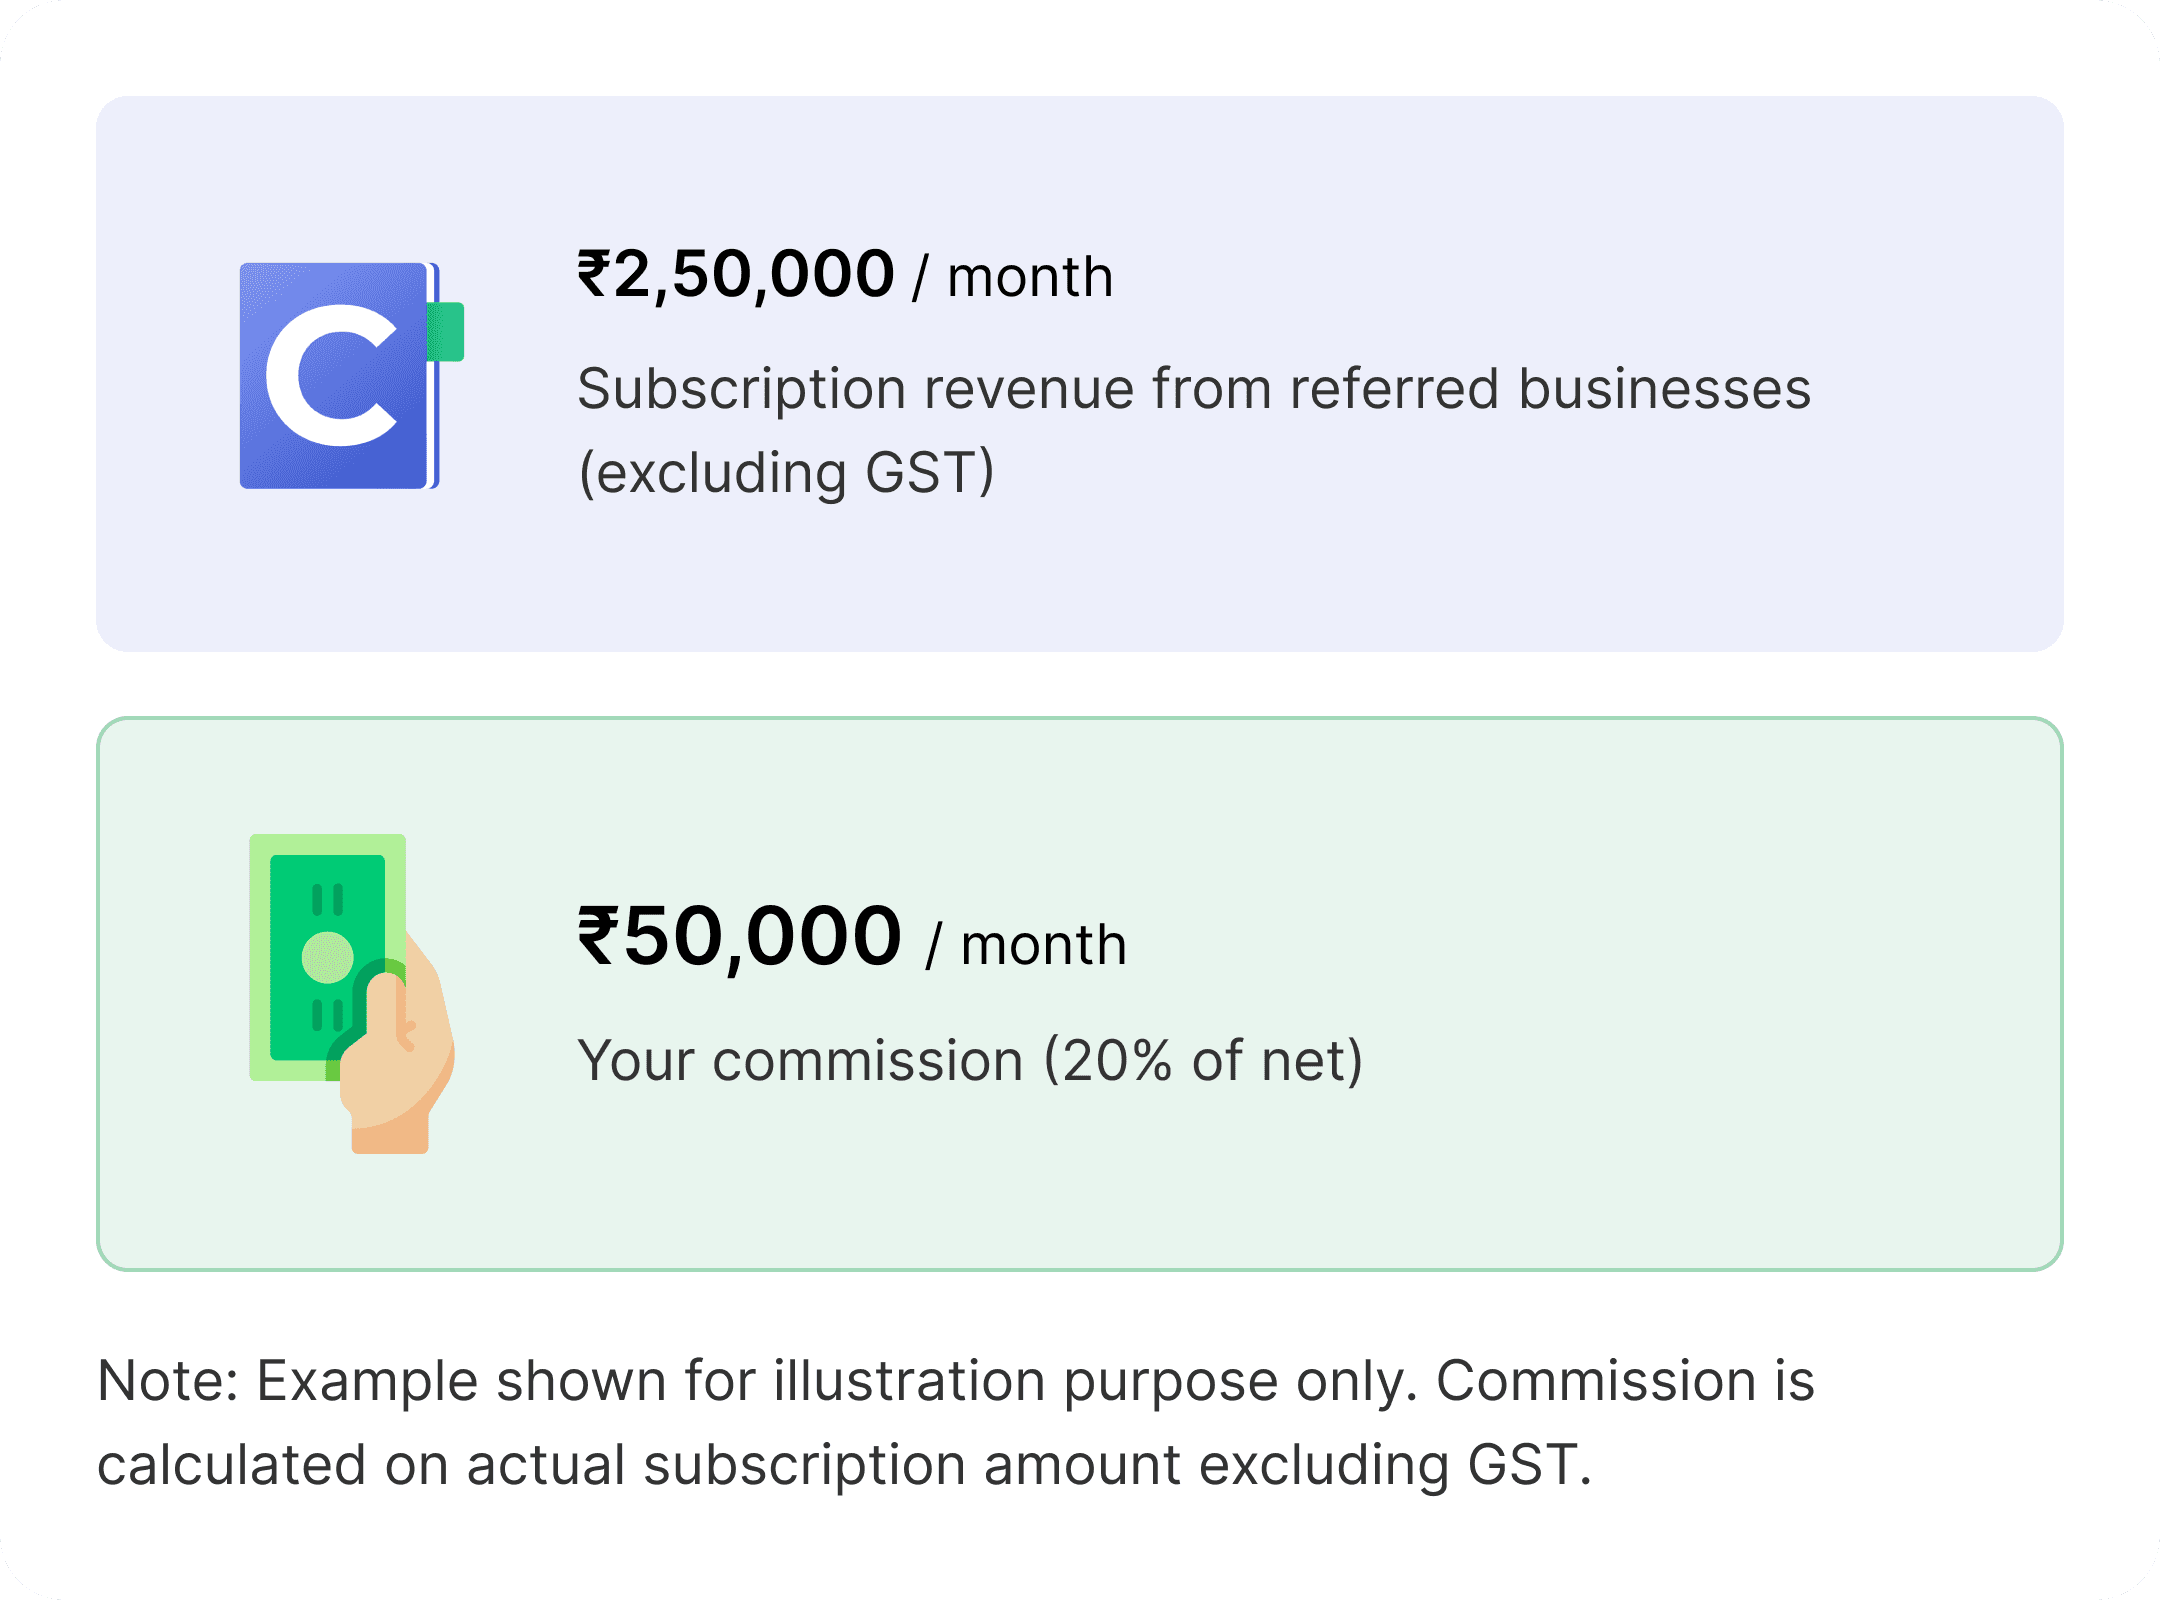Click the cash-in-hand commission icon
The width and height of the screenshot is (2160, 1600).
click(350, 992)
